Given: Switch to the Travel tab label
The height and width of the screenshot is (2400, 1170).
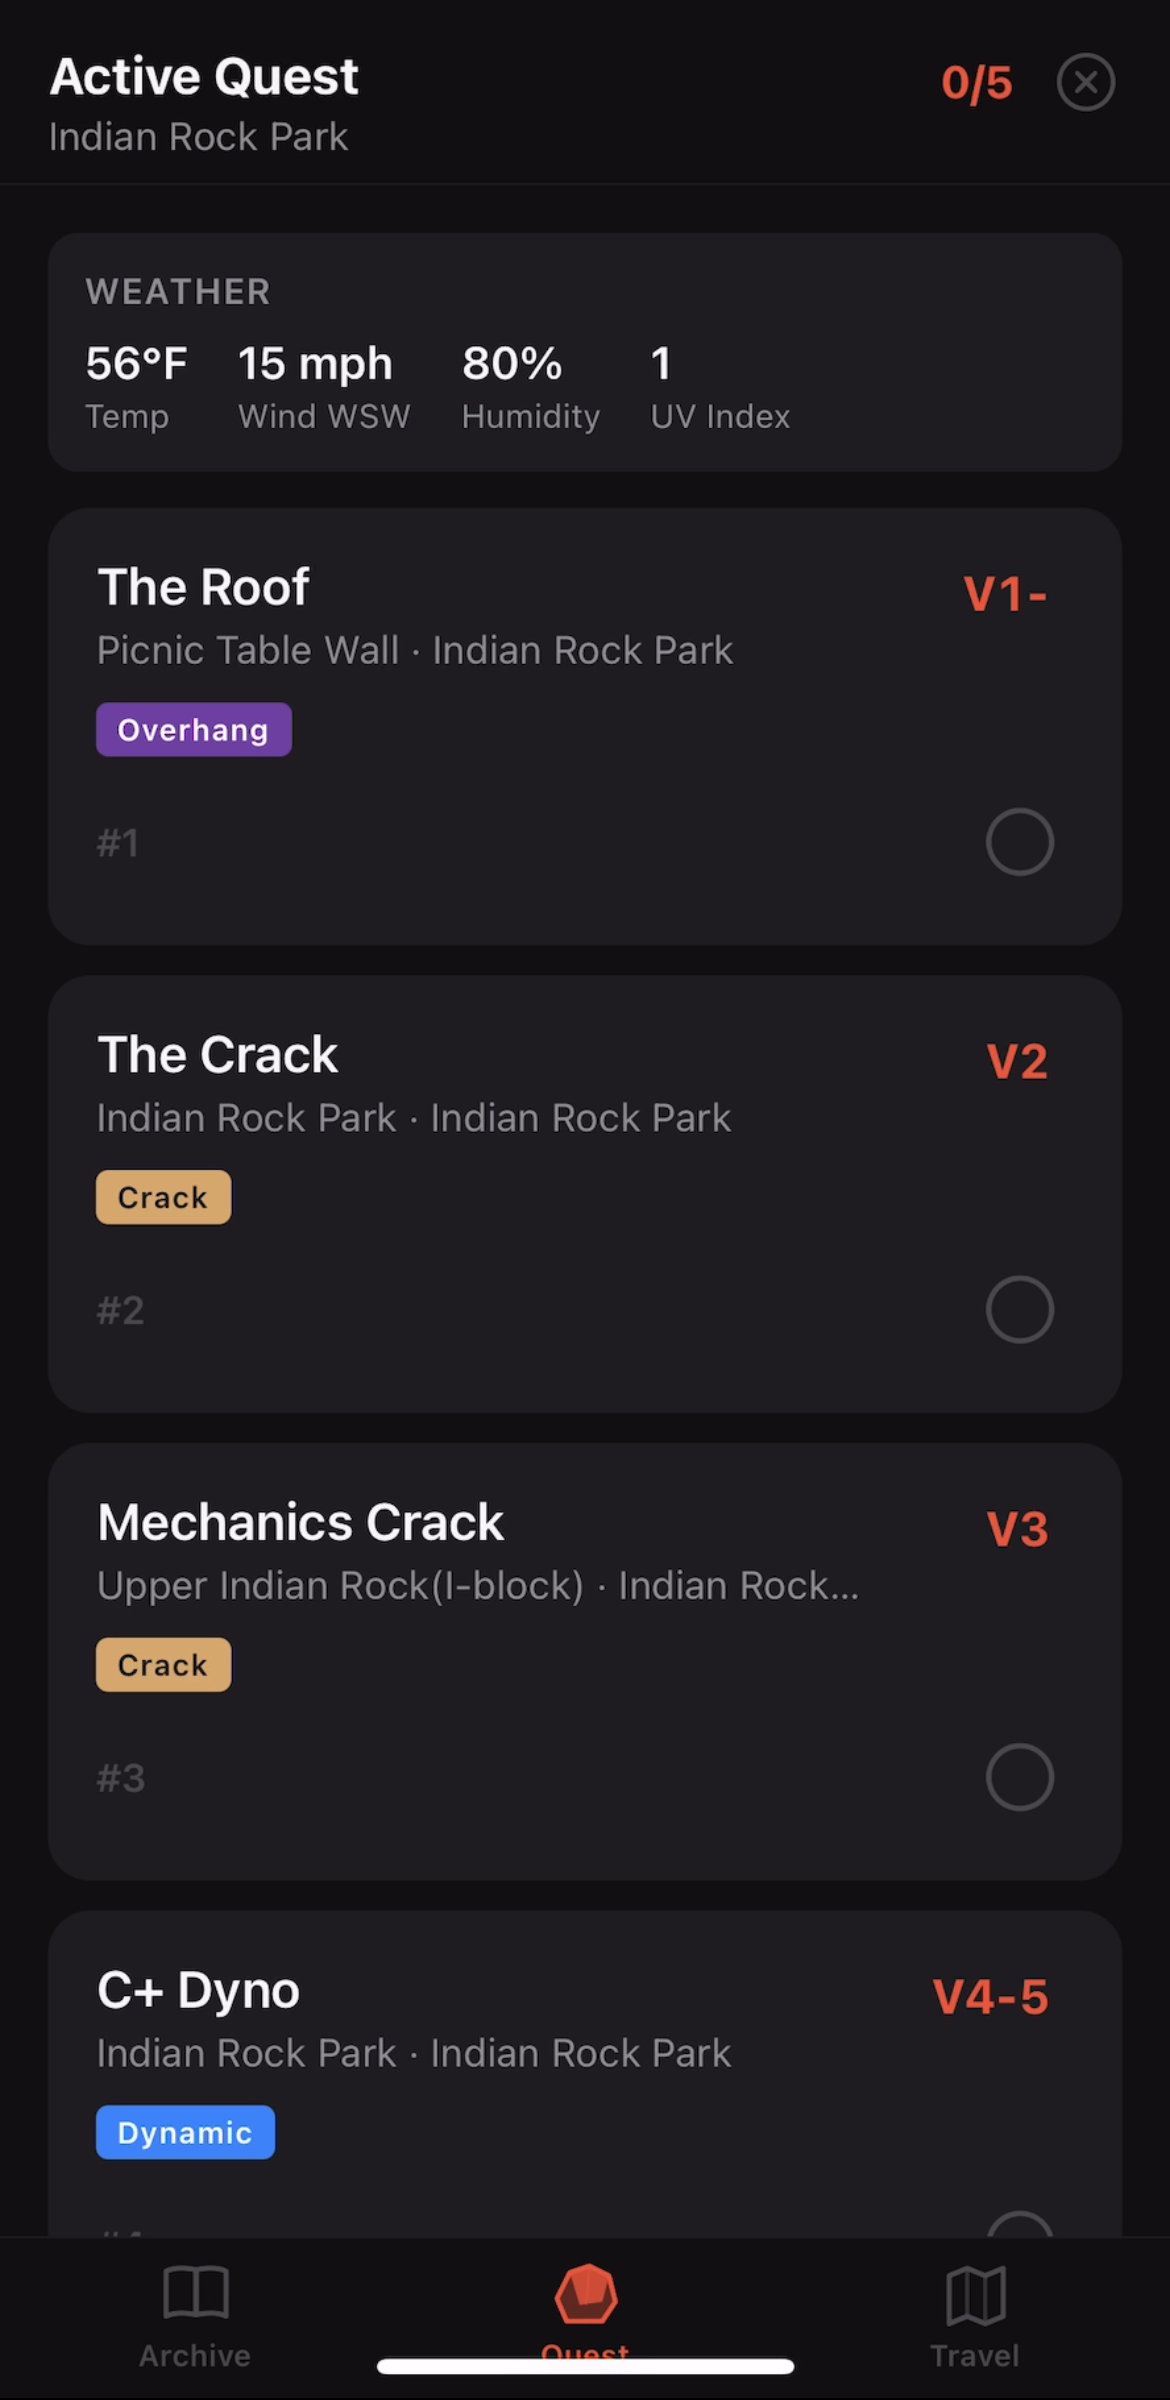Looking at the screenshot, I should click(975, 2356).
